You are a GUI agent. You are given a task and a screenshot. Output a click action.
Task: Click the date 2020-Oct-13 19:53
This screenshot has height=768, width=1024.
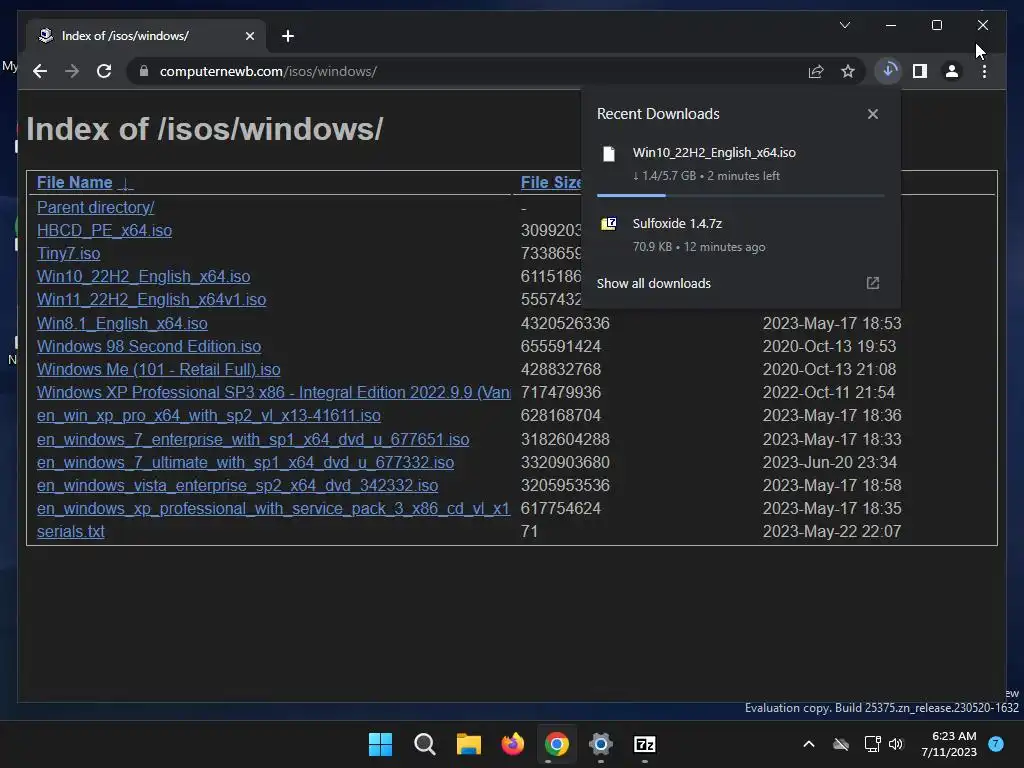tap(829, 346)
